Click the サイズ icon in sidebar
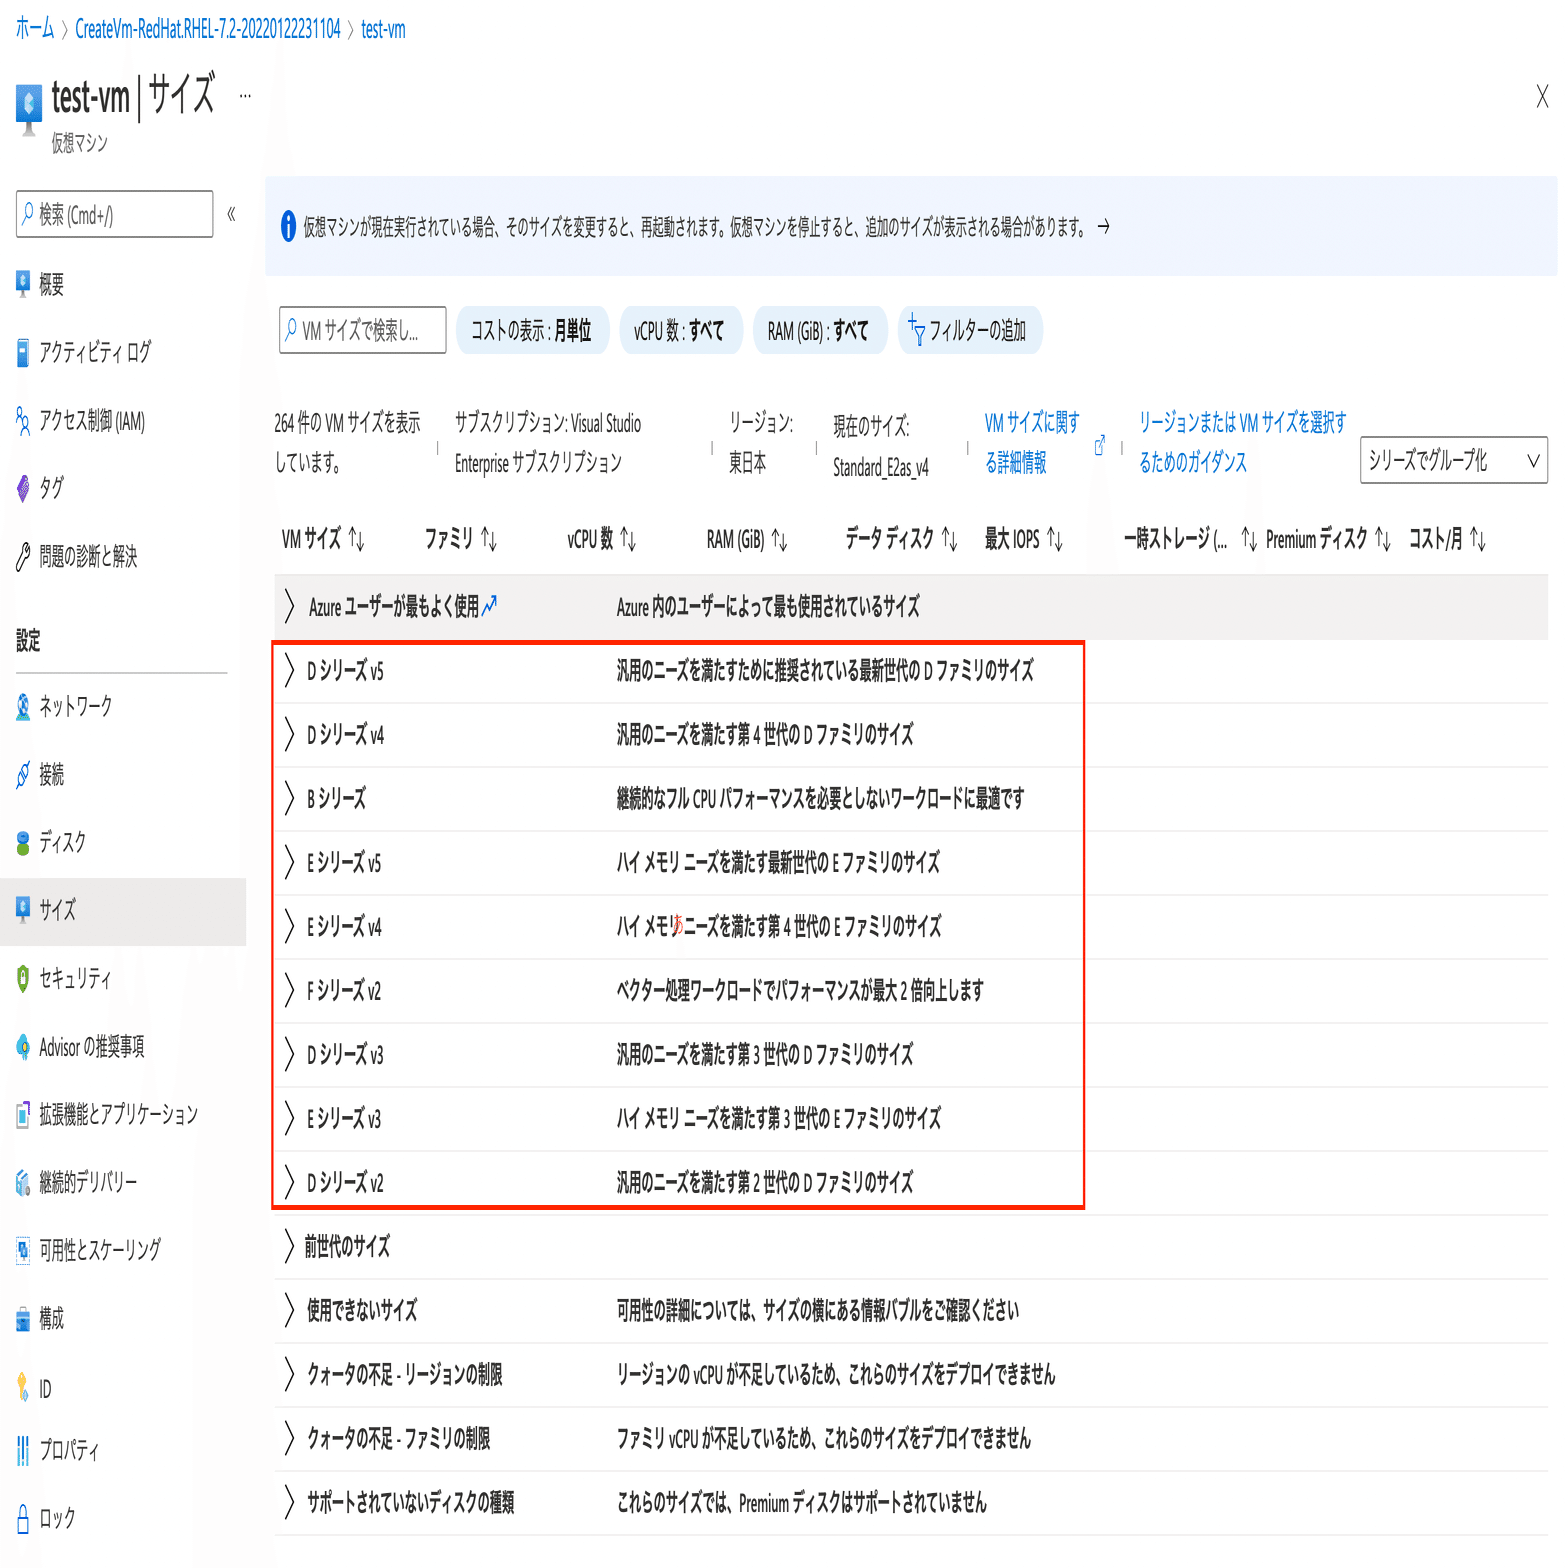This screenshot has width=1568, height=1568. (x=23, y=909)
